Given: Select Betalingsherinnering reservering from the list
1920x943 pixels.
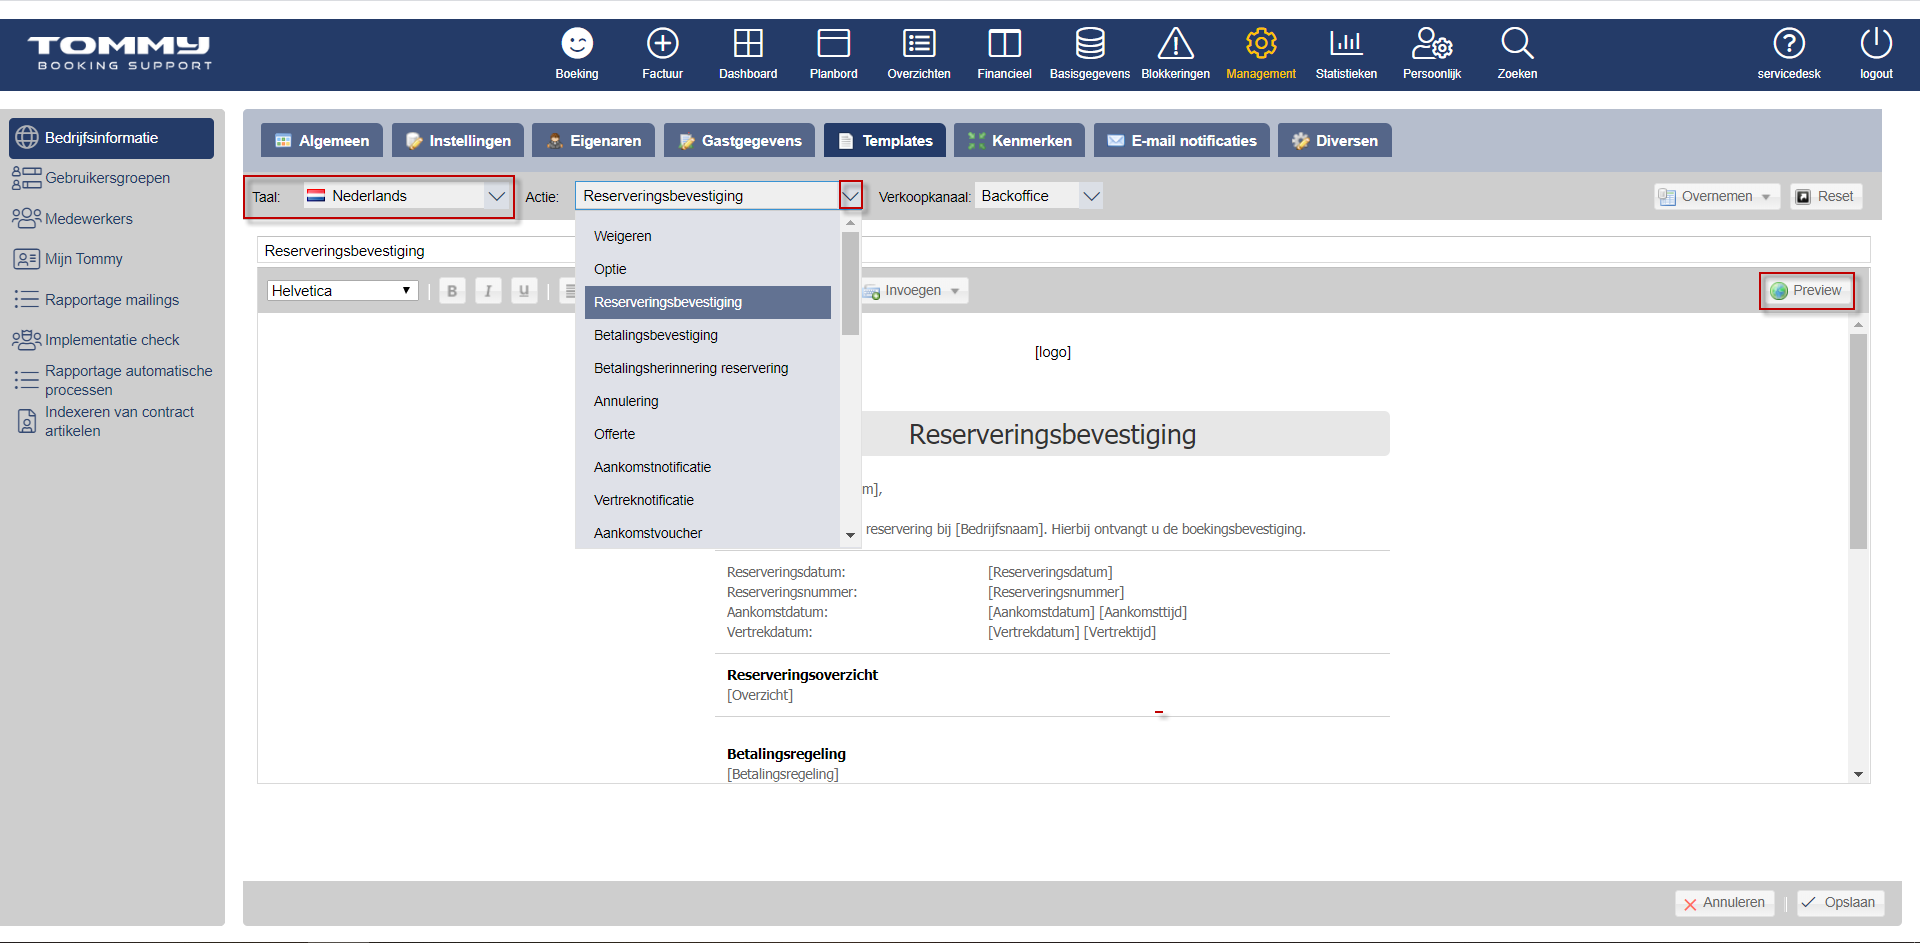Looking at the screenshot, I should (x=707, y=368).
